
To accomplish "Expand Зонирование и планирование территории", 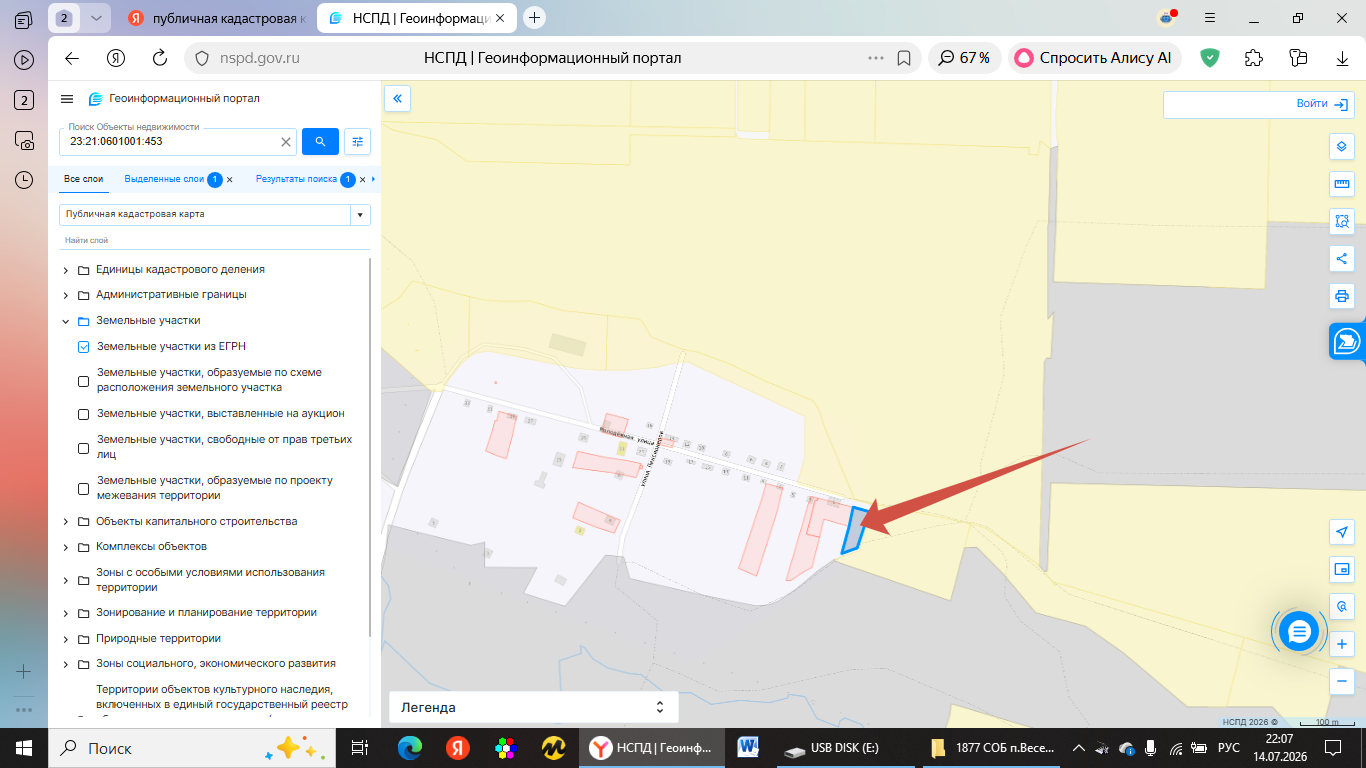I will click(66, 613).
